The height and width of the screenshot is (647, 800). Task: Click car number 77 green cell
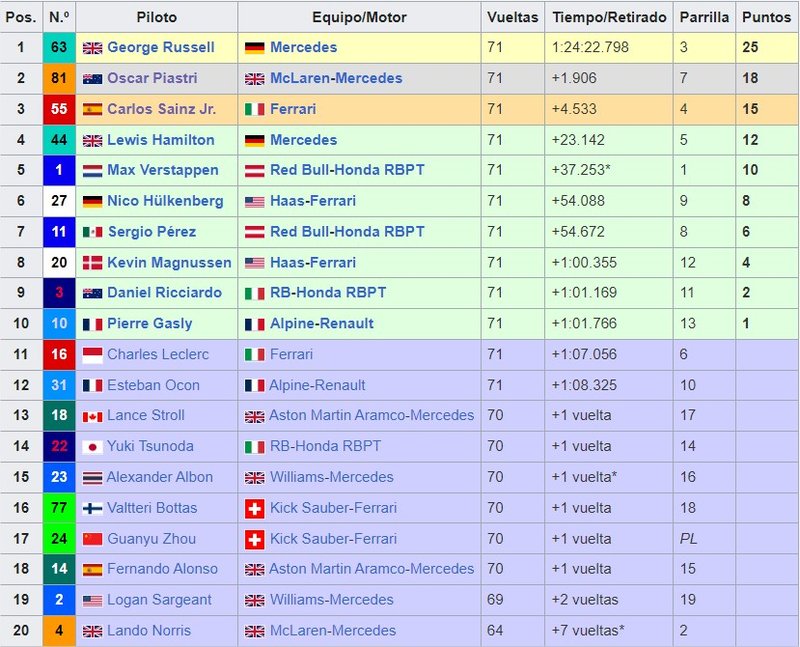[x=59, y=508]
